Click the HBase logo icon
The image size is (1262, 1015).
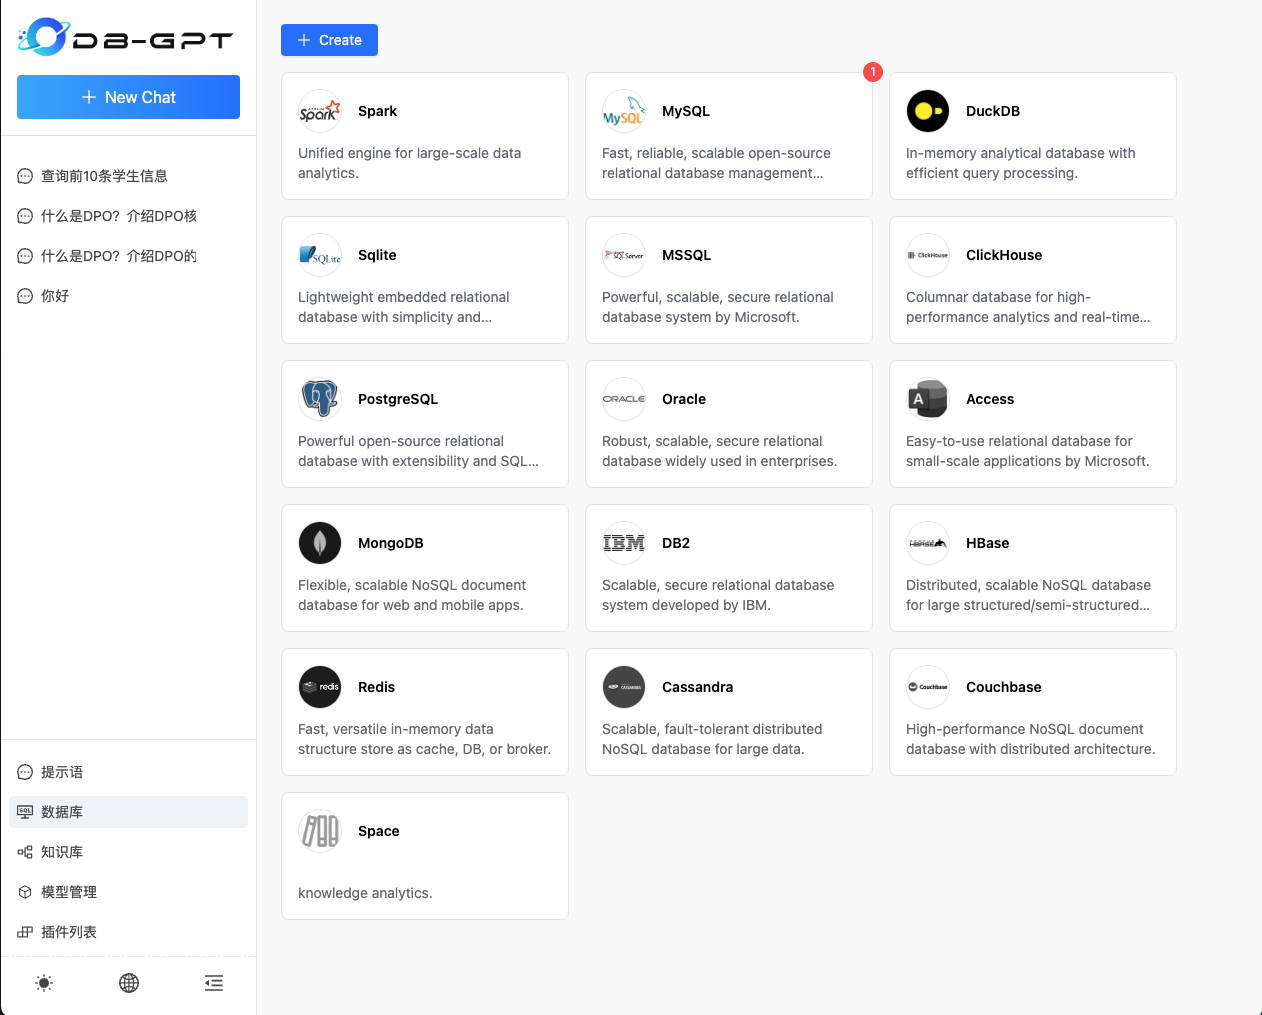[x=928, y=543]
